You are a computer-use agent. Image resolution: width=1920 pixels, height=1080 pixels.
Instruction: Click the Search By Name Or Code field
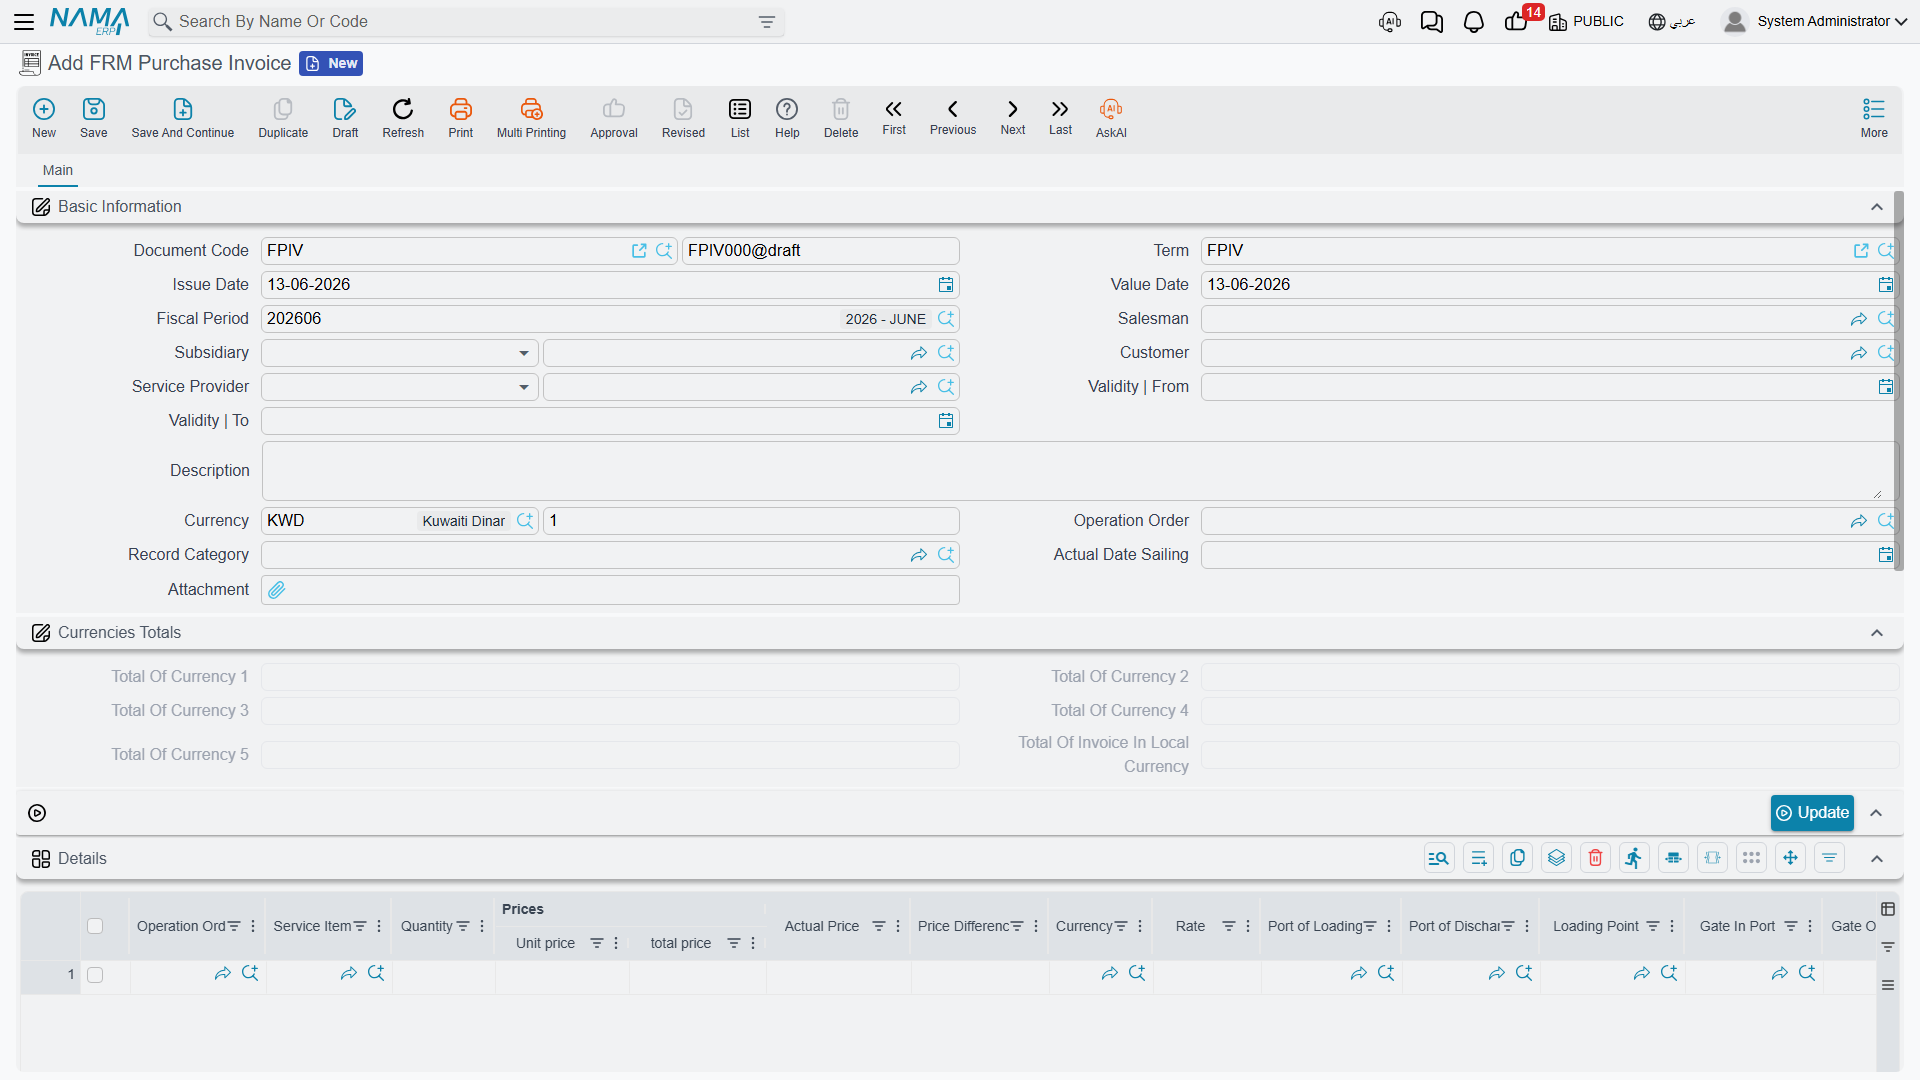point(466,22)
